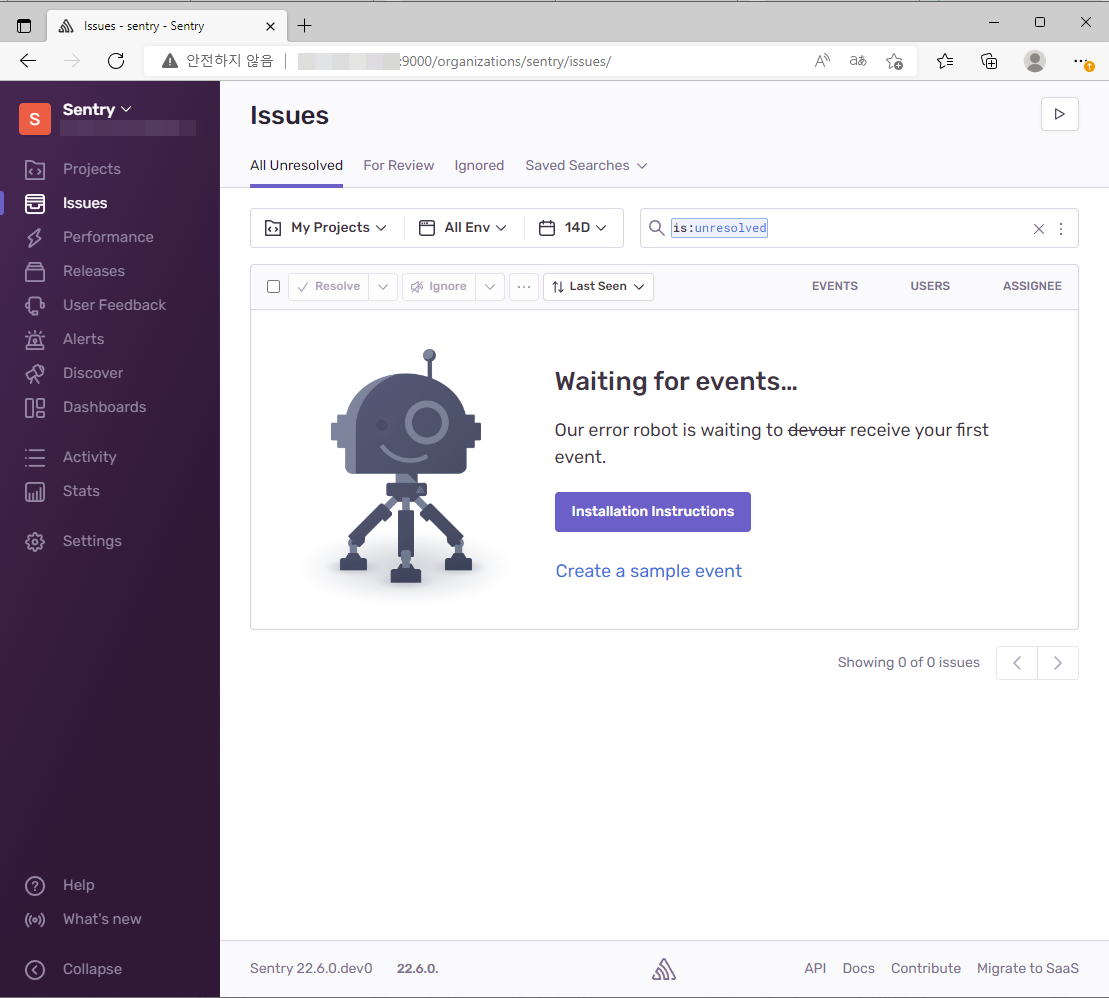
Task: Toggle the vertical tabs button
Action: [x=24, y=26]
